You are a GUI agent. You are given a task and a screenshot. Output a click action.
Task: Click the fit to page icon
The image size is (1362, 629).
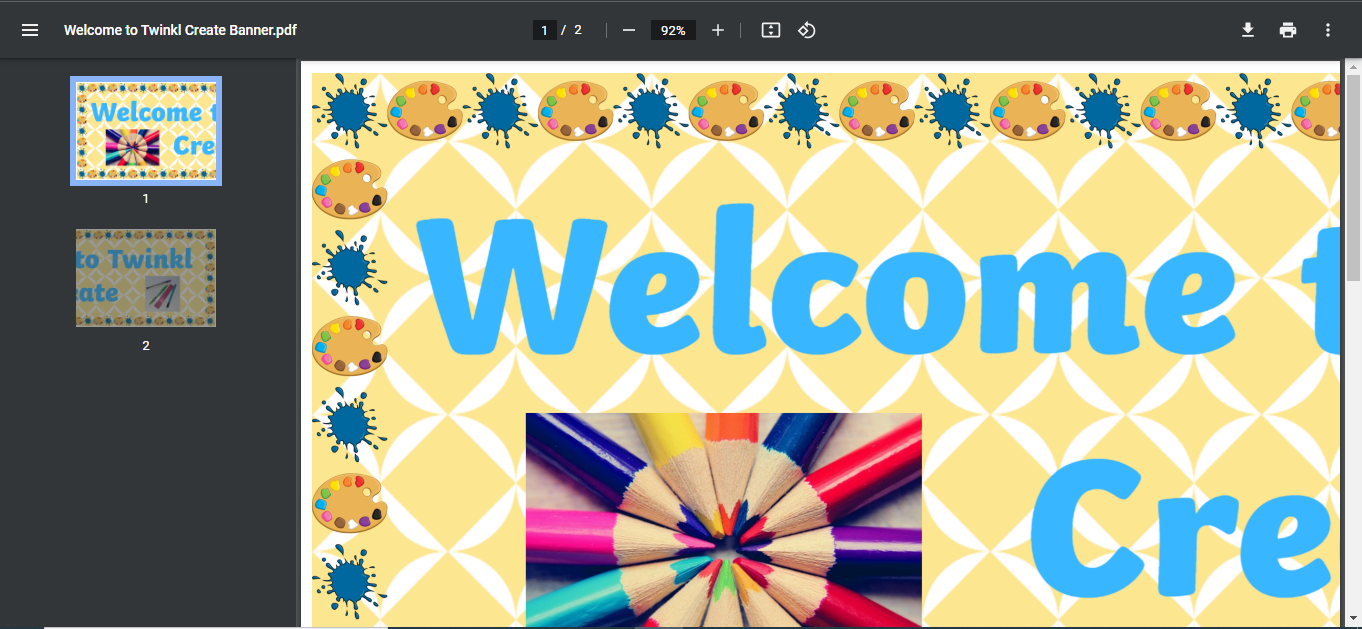770,30
